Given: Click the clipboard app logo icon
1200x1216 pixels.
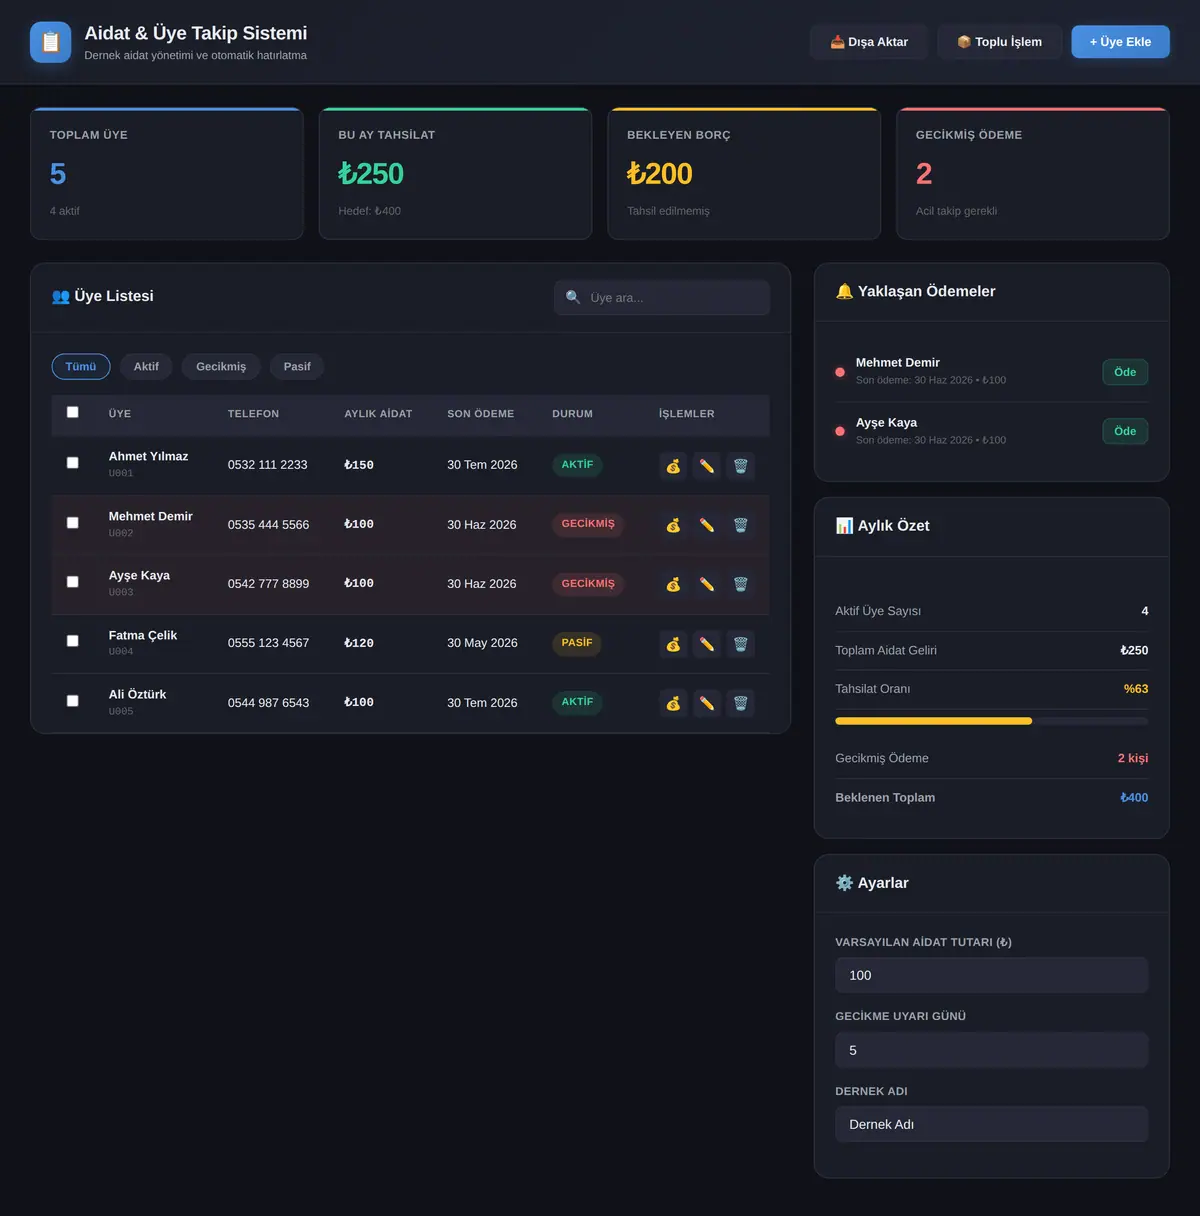Looking at the screenshot, I should pyautogui.click(x=51, y=42).
